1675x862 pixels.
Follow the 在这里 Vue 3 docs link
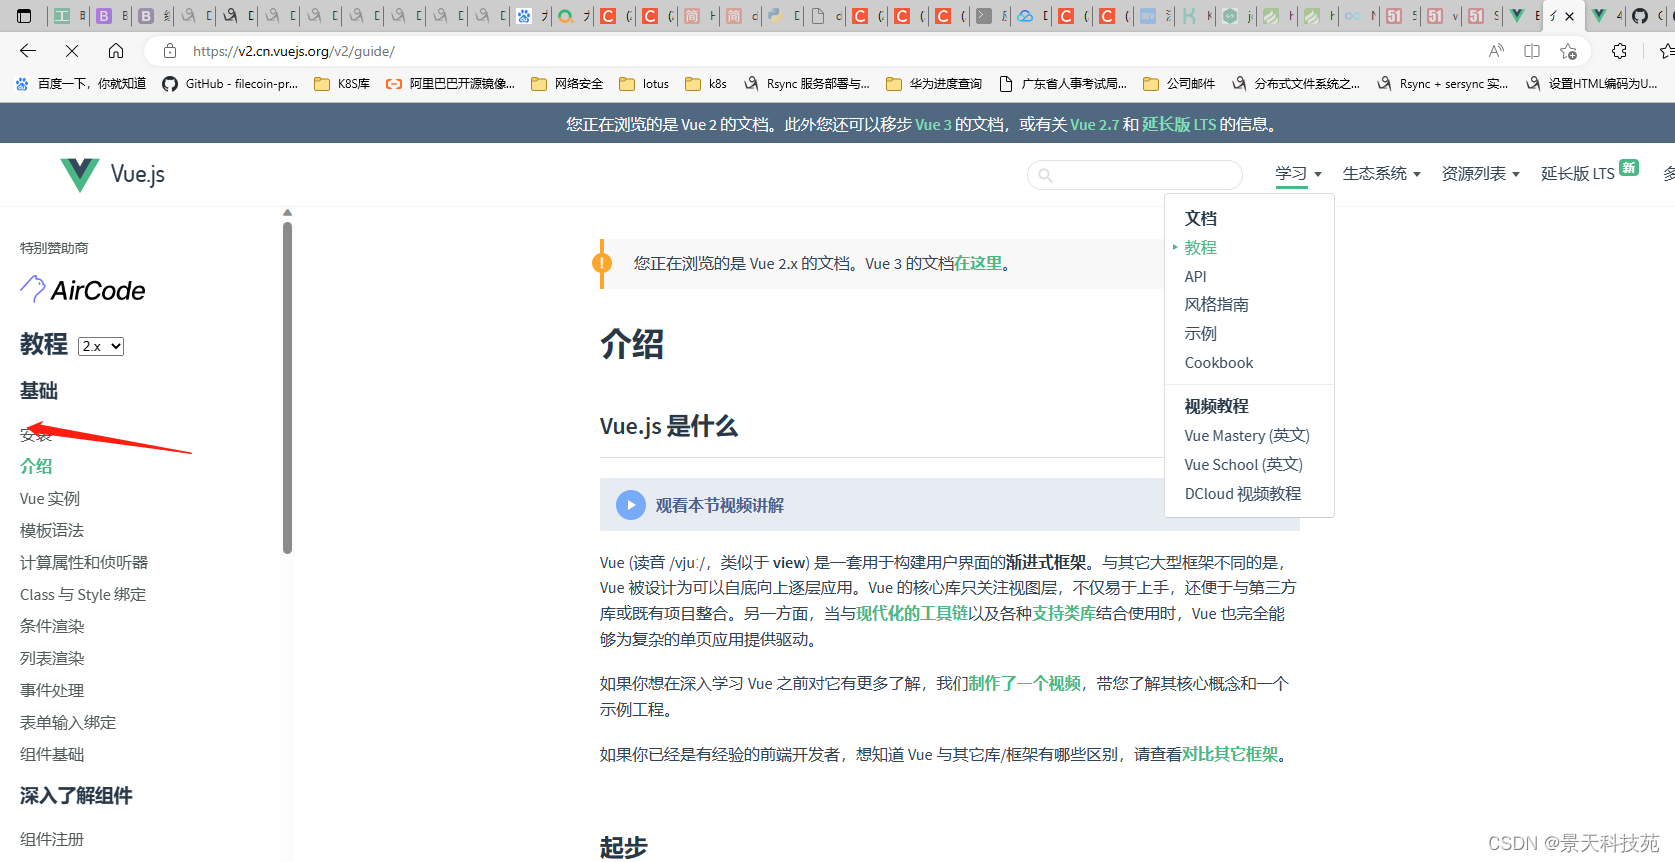978,264
